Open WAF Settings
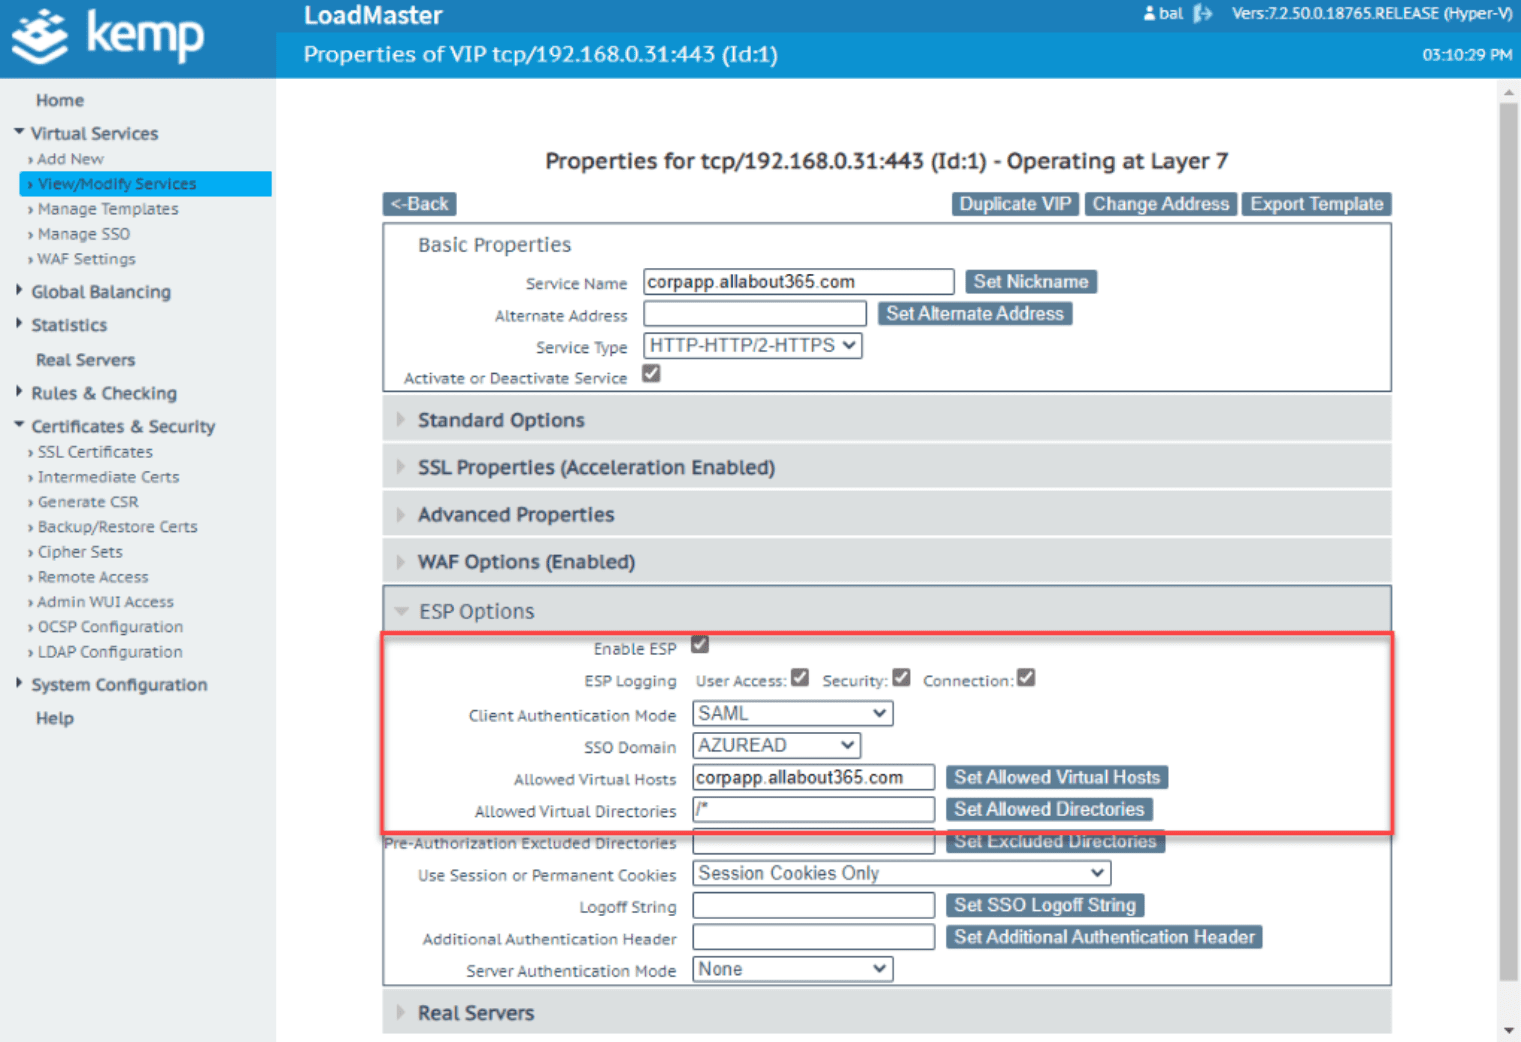Image resolution: width=1521 pixels, height=1042 pixels. [x=86, y=259]
